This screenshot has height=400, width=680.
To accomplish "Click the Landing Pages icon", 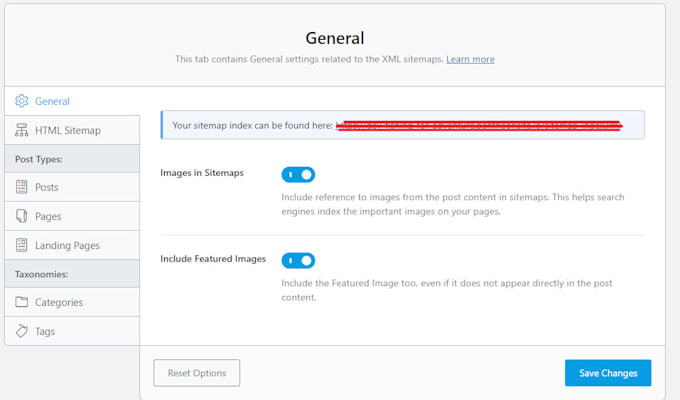I will pos(21,245).
